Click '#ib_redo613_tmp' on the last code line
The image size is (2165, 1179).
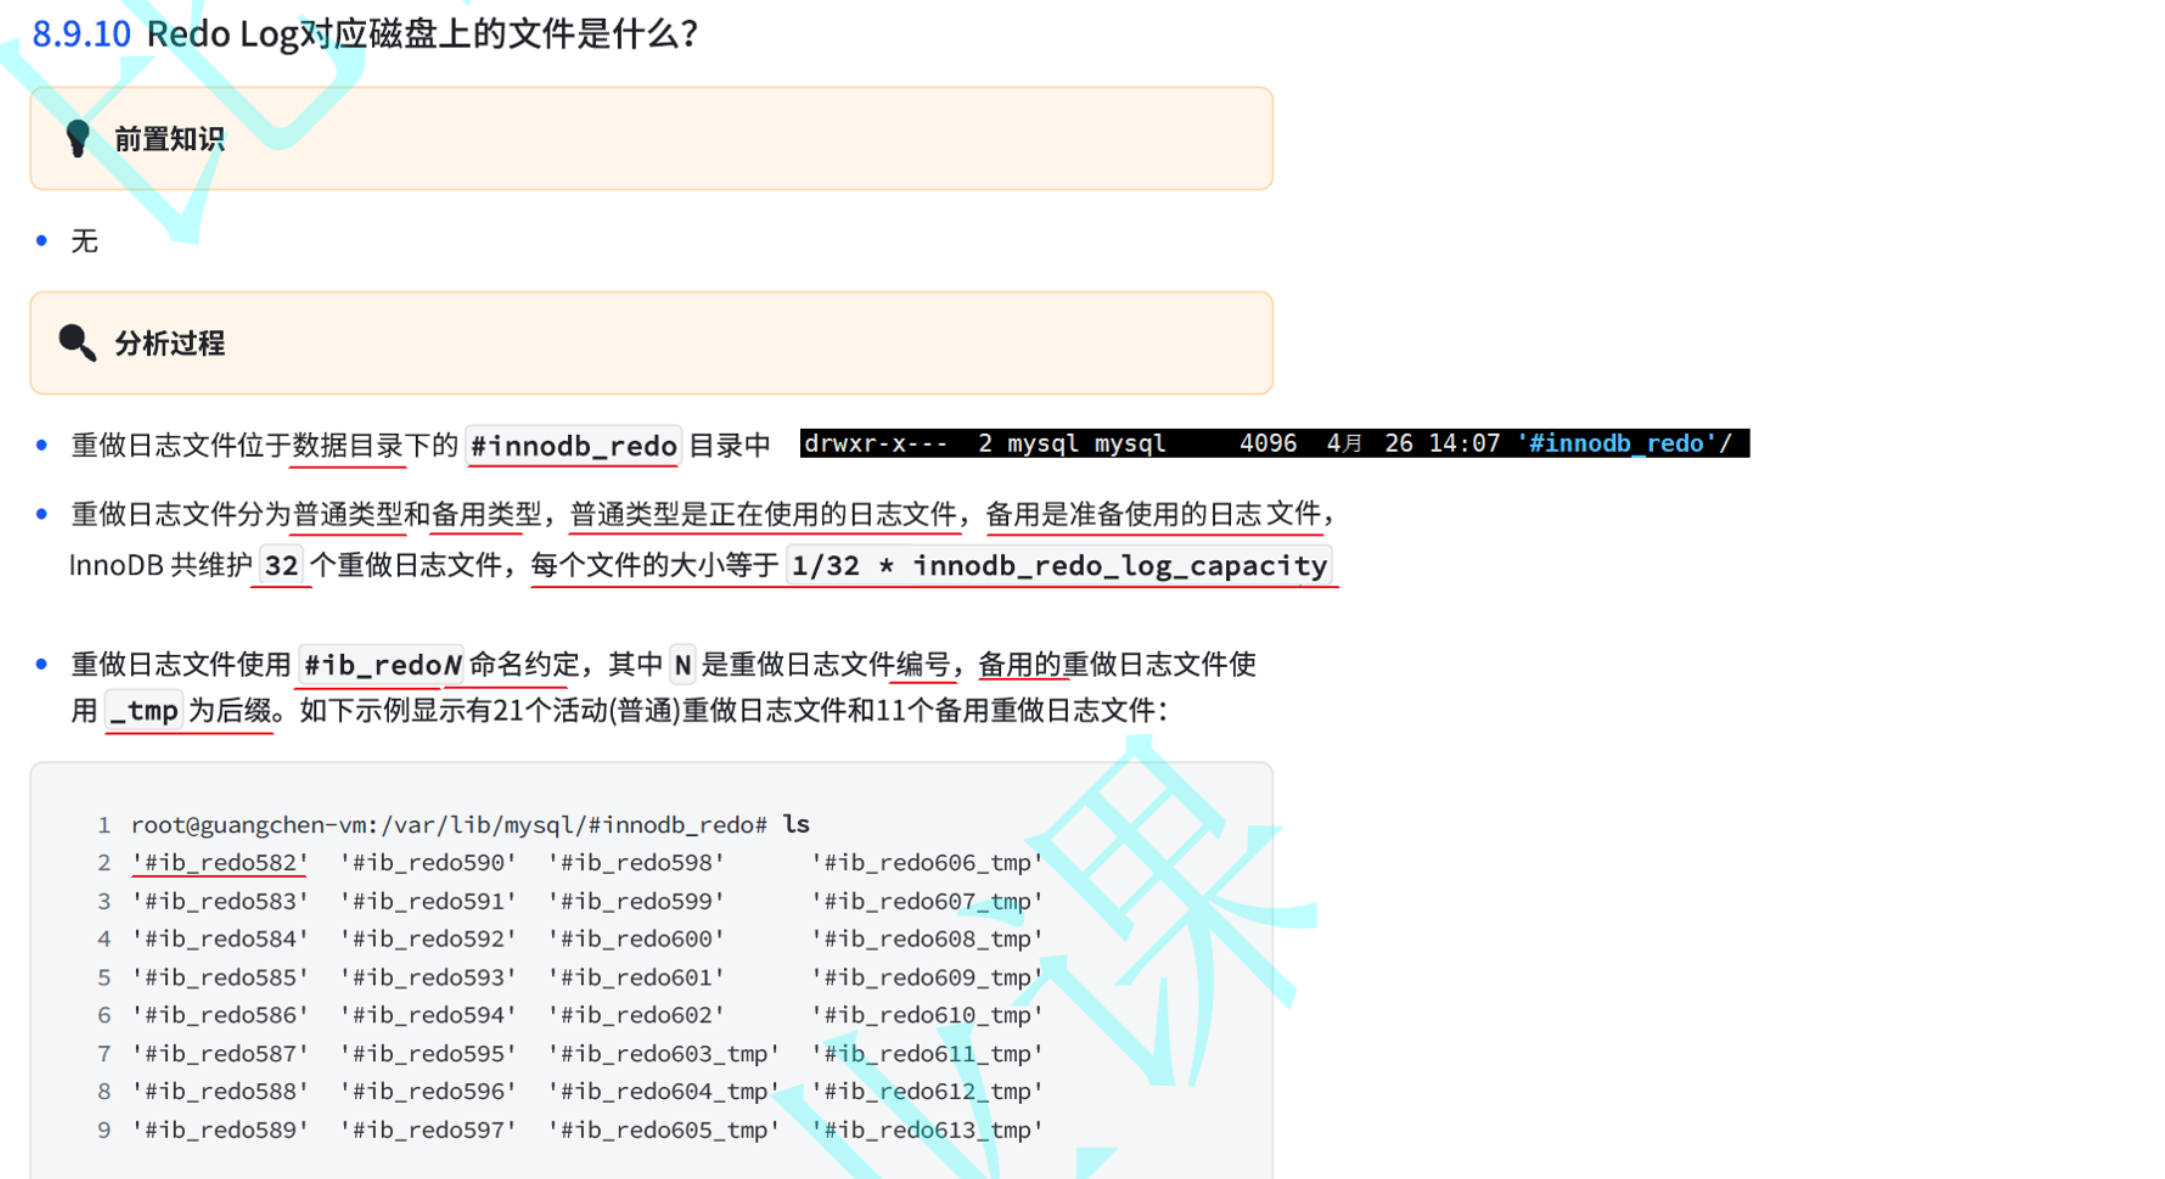tap(927, 1130)
